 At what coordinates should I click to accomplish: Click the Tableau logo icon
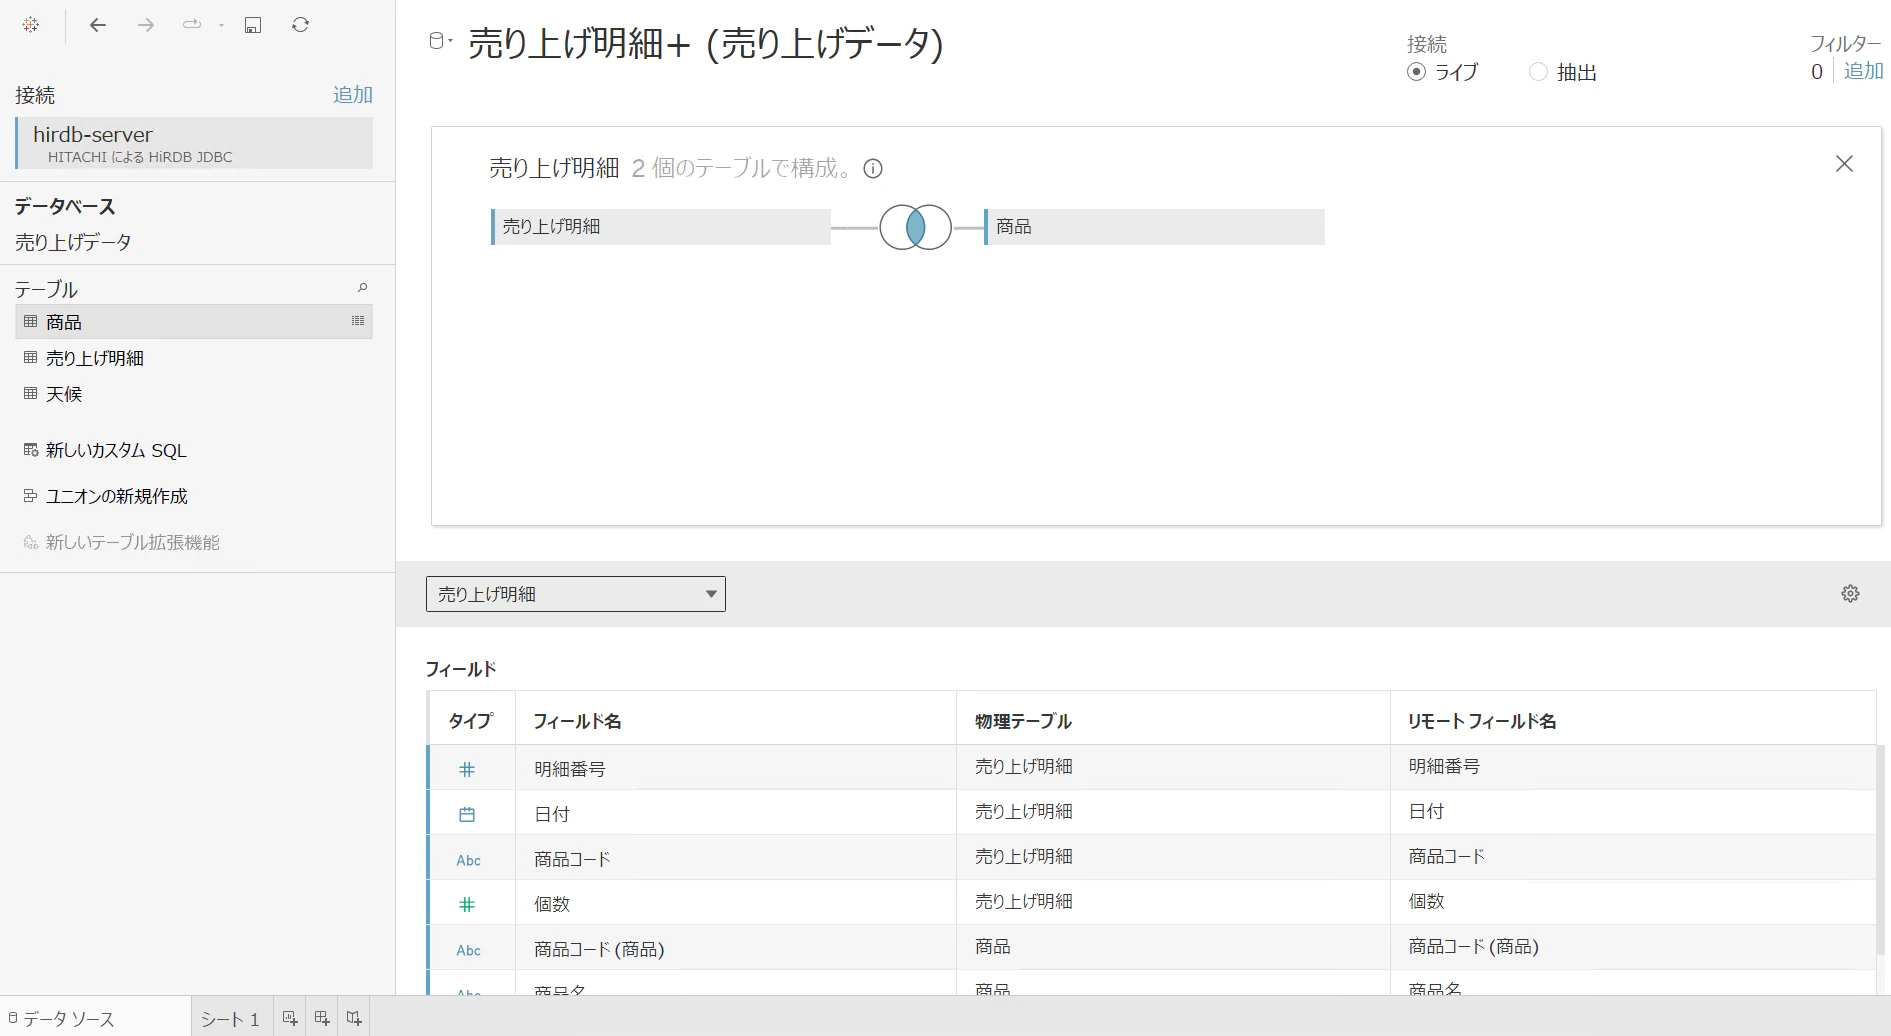pos(31,25)
